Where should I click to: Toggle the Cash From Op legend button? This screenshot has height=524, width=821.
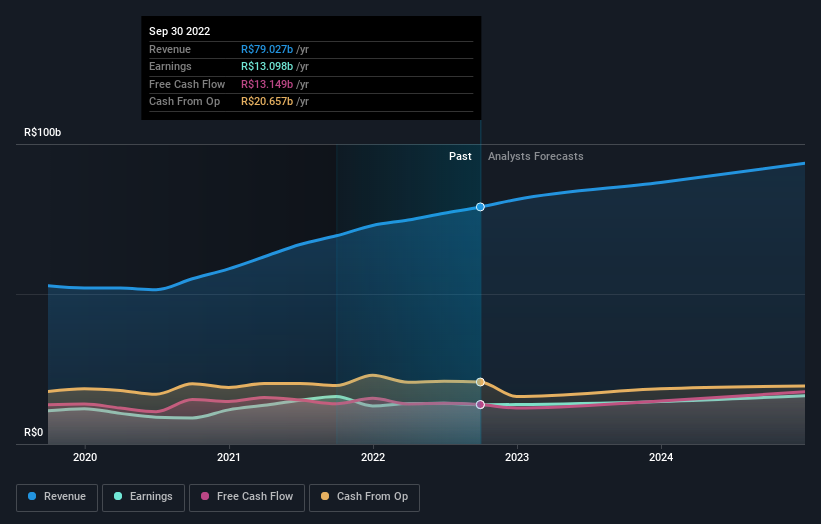[x=364, y=497]
